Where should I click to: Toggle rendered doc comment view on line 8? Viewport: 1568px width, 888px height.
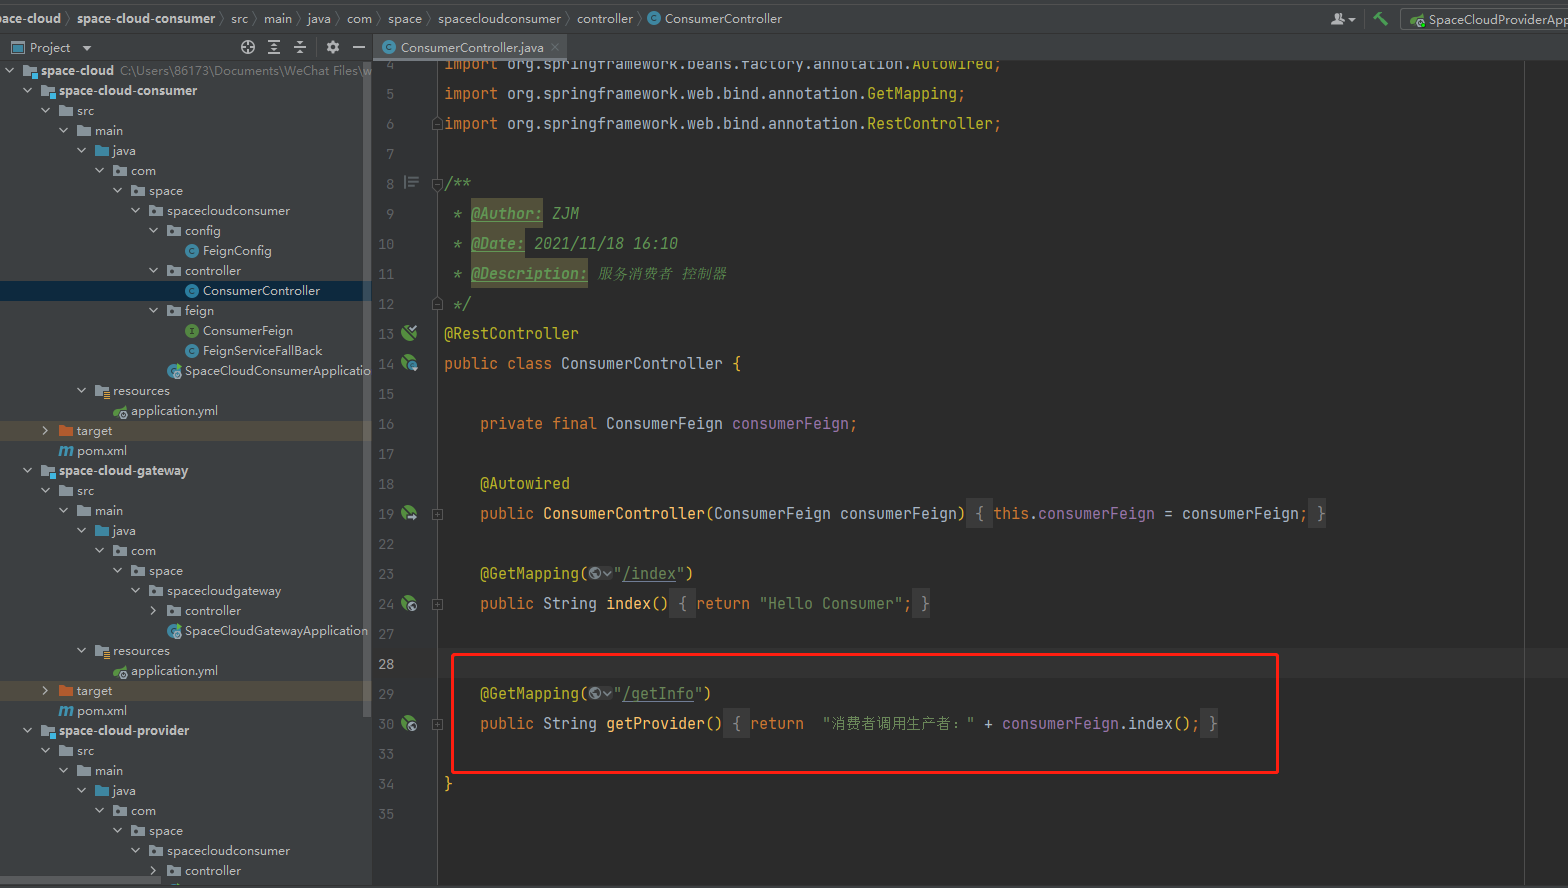[x=411, y=183]
